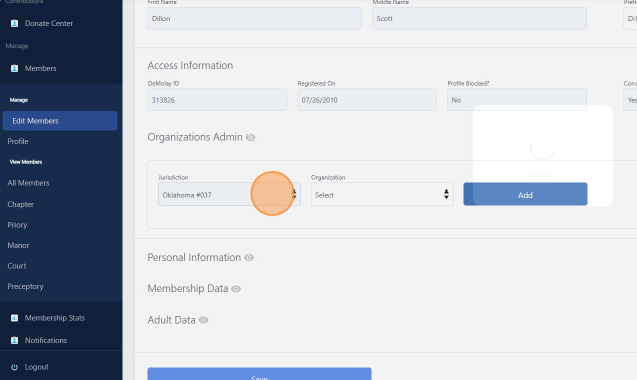
Task: Open the Priory members view
Action: [17, 225]
